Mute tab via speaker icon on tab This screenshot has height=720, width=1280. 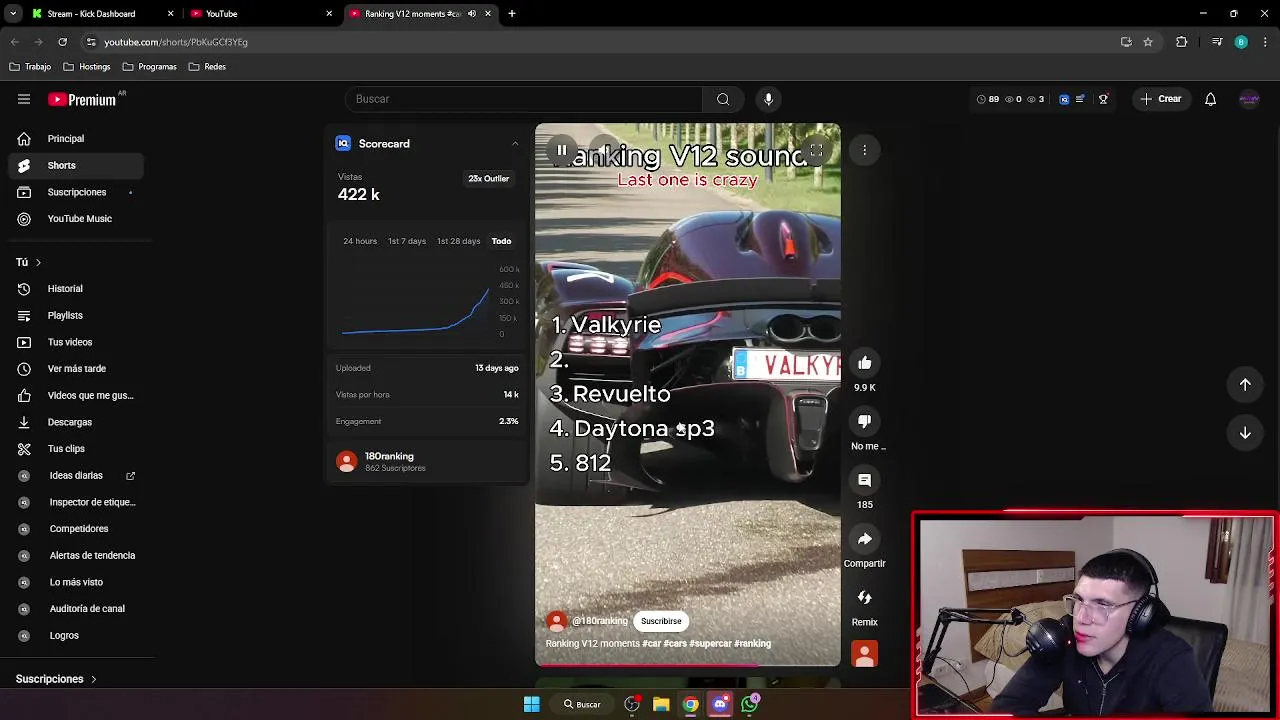(x=472, y=14)
